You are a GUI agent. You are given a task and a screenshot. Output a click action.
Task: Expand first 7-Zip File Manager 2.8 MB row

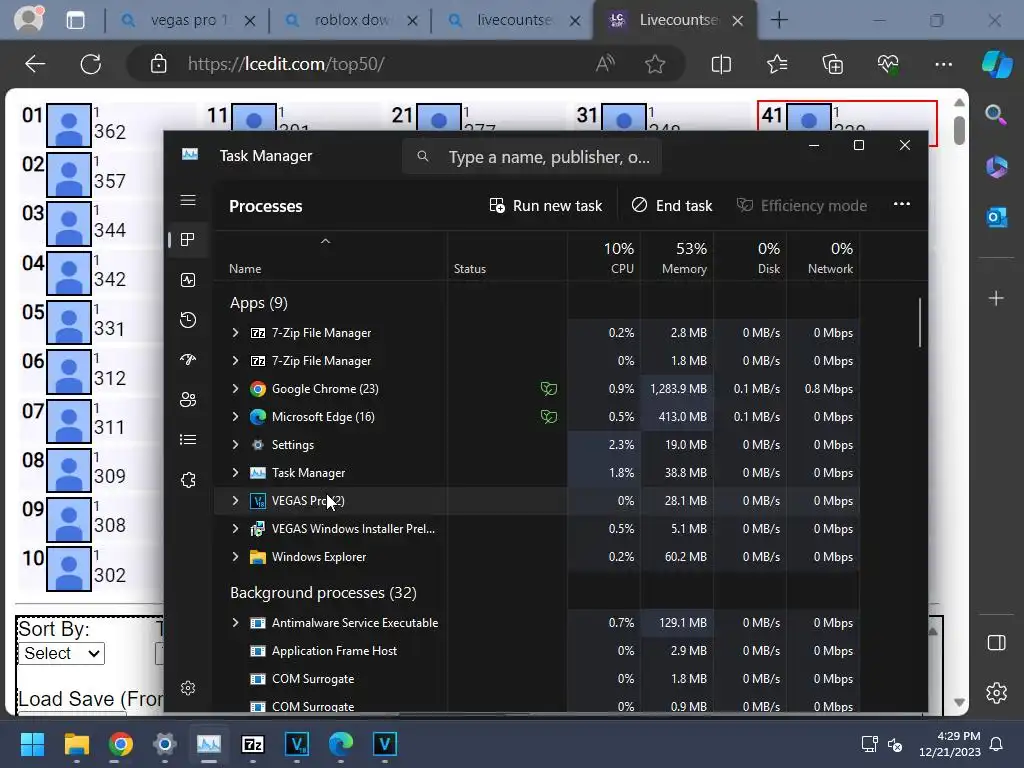click(235, 332)
